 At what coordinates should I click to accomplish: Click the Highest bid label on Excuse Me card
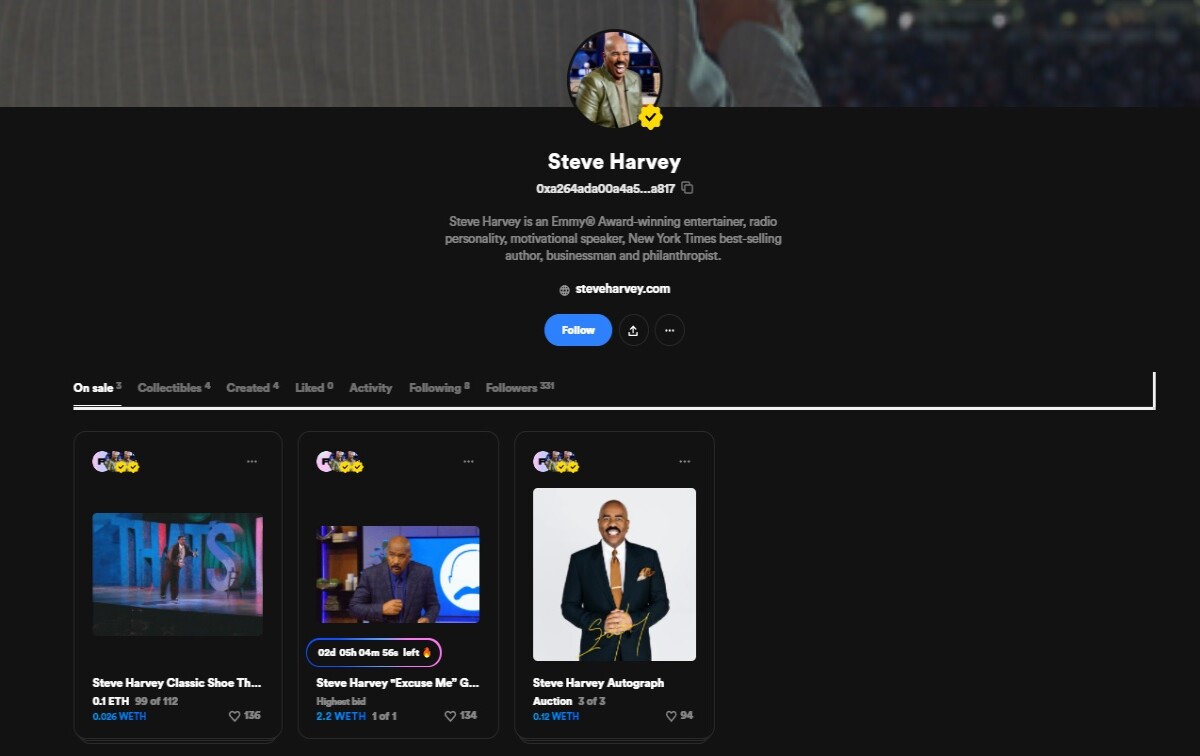tap(341, 701)
